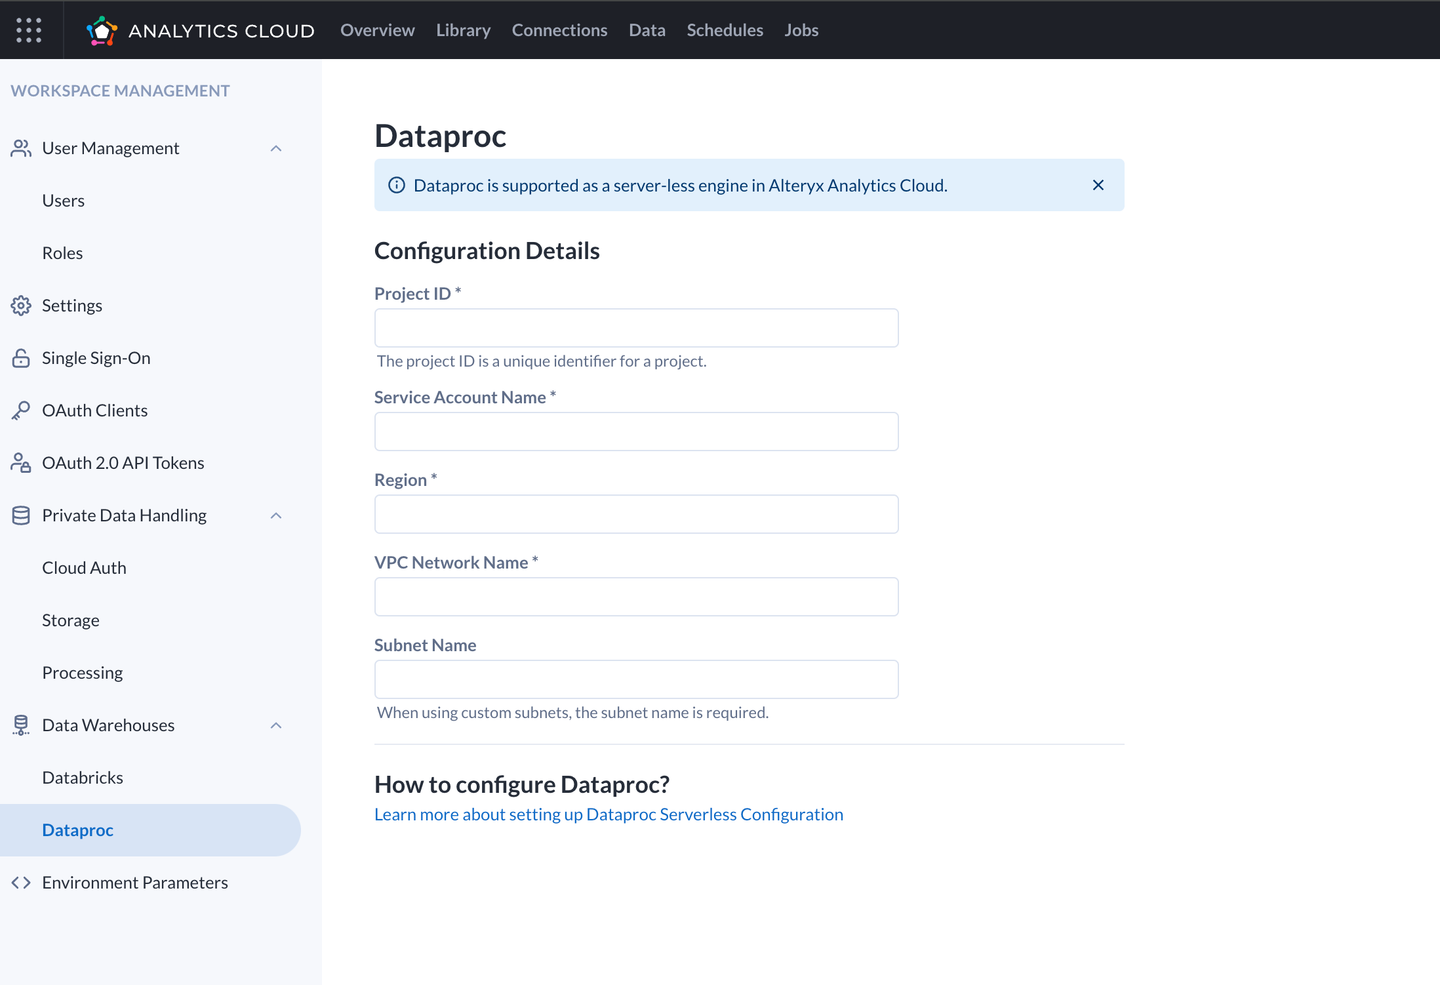
Task: Select the Data Warehouses stack icon
Action: pos(20,725)
